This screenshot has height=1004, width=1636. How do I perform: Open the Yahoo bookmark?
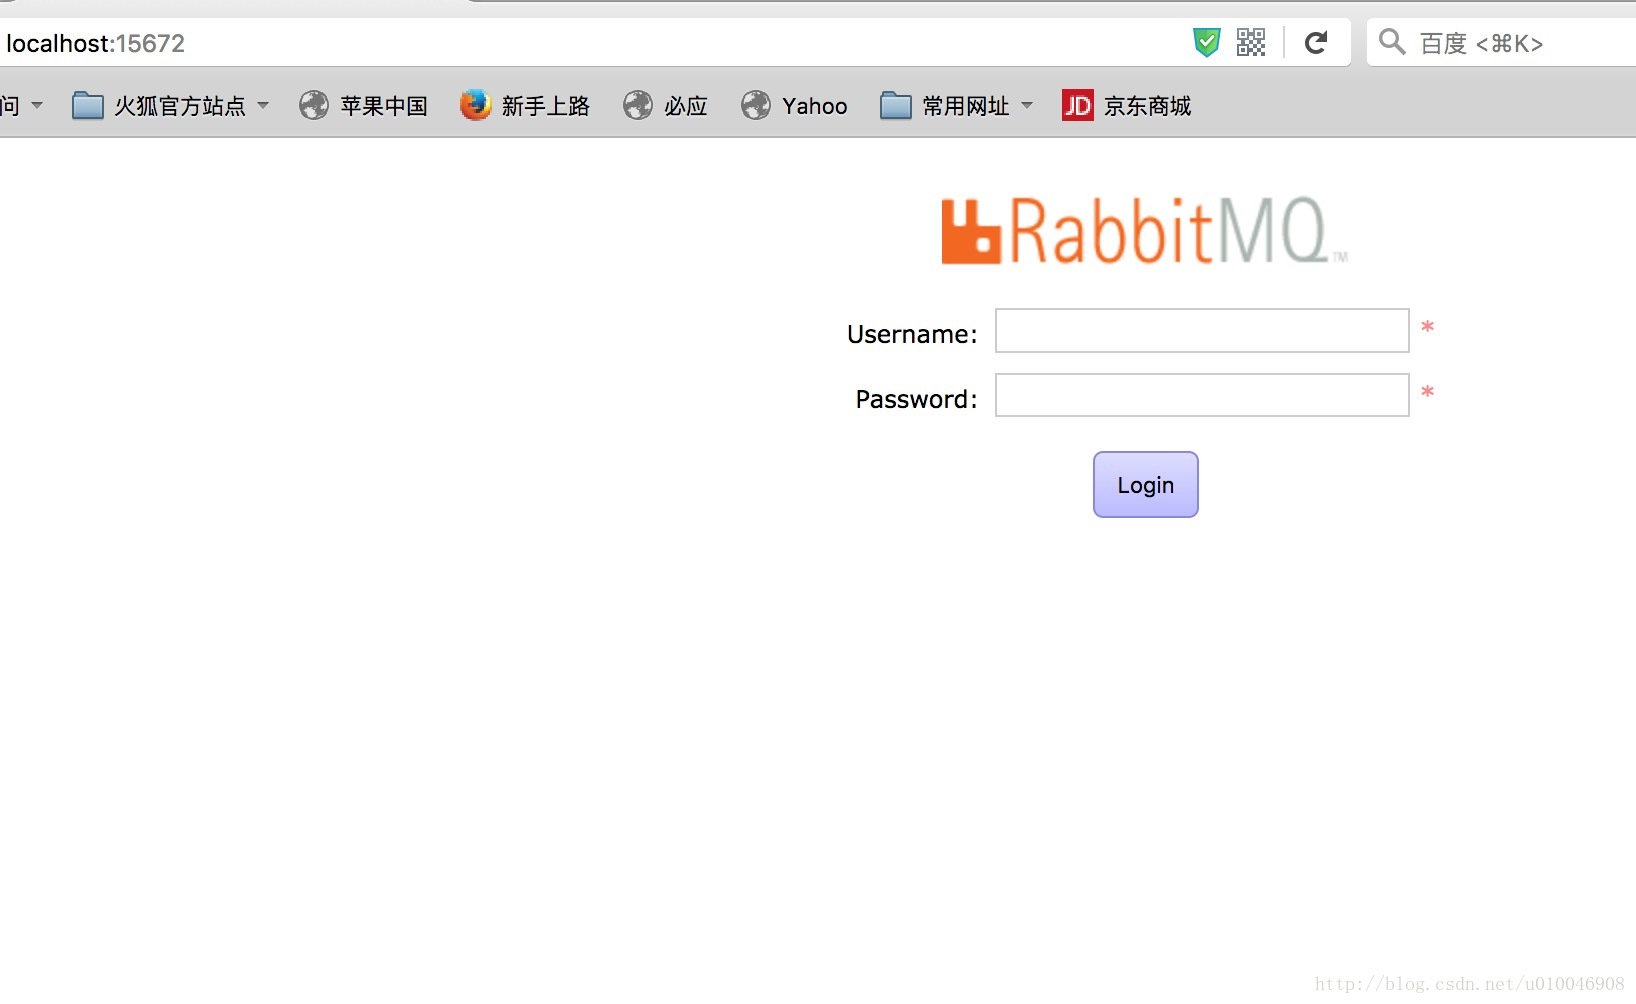tap(794, 105)
